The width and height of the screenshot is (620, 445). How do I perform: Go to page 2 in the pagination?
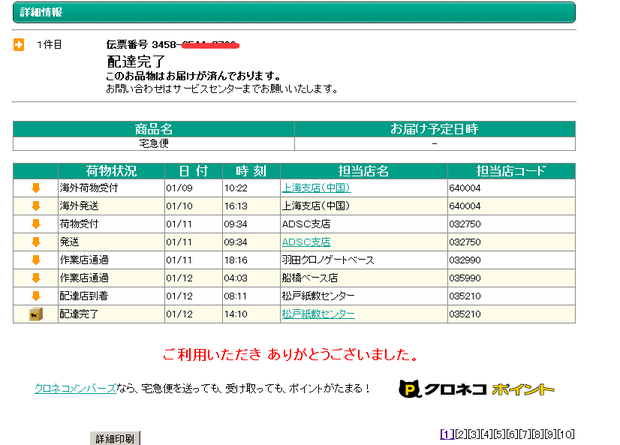[459, 434]
